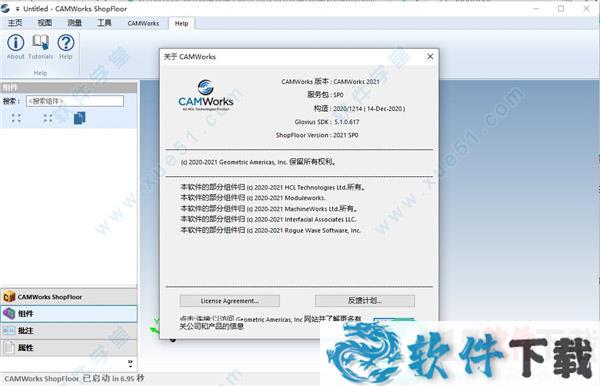This screenshot has height=386, width=600.
Task: Open the About icon in the Help ribbon
Action: (x=16, y=42)
